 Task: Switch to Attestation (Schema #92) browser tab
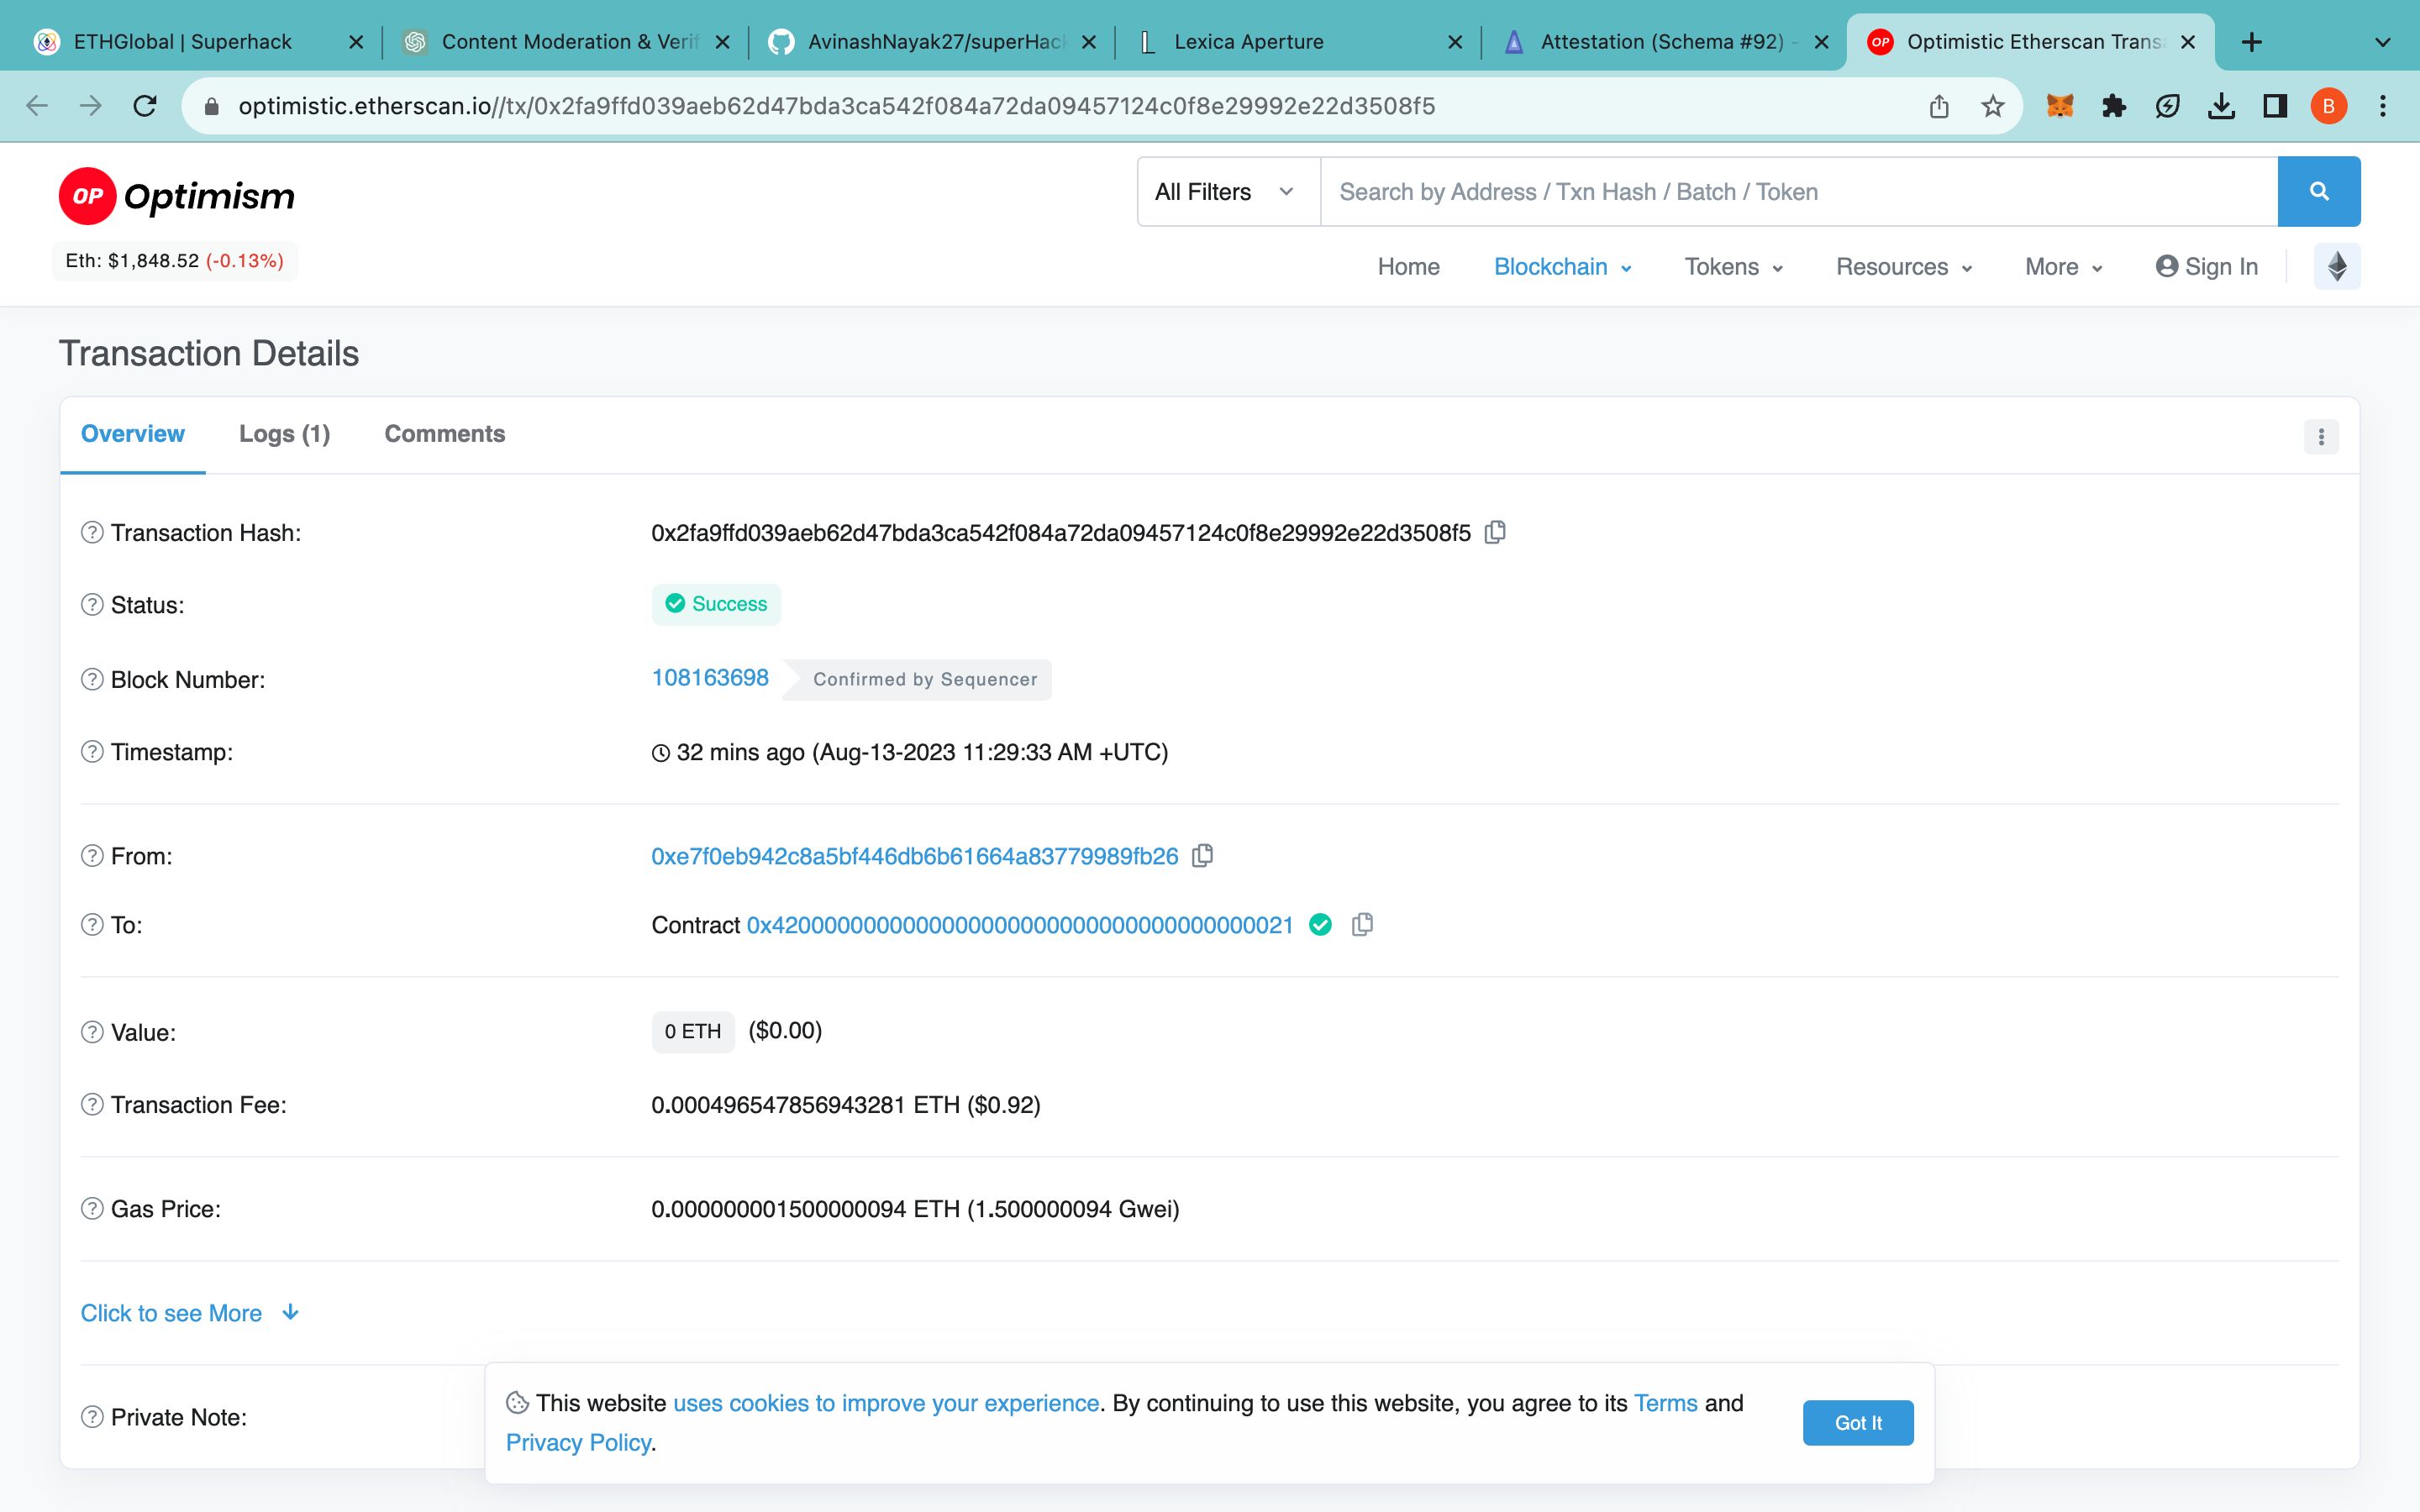(x=1662, y=42)
